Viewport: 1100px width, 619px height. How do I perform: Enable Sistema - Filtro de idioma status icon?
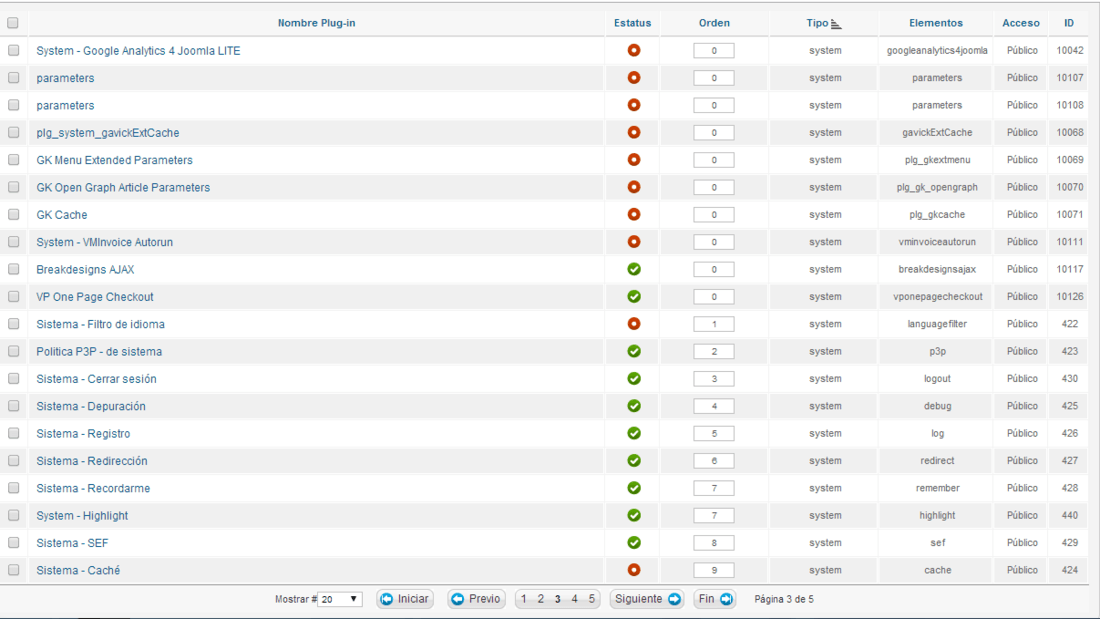633,324
